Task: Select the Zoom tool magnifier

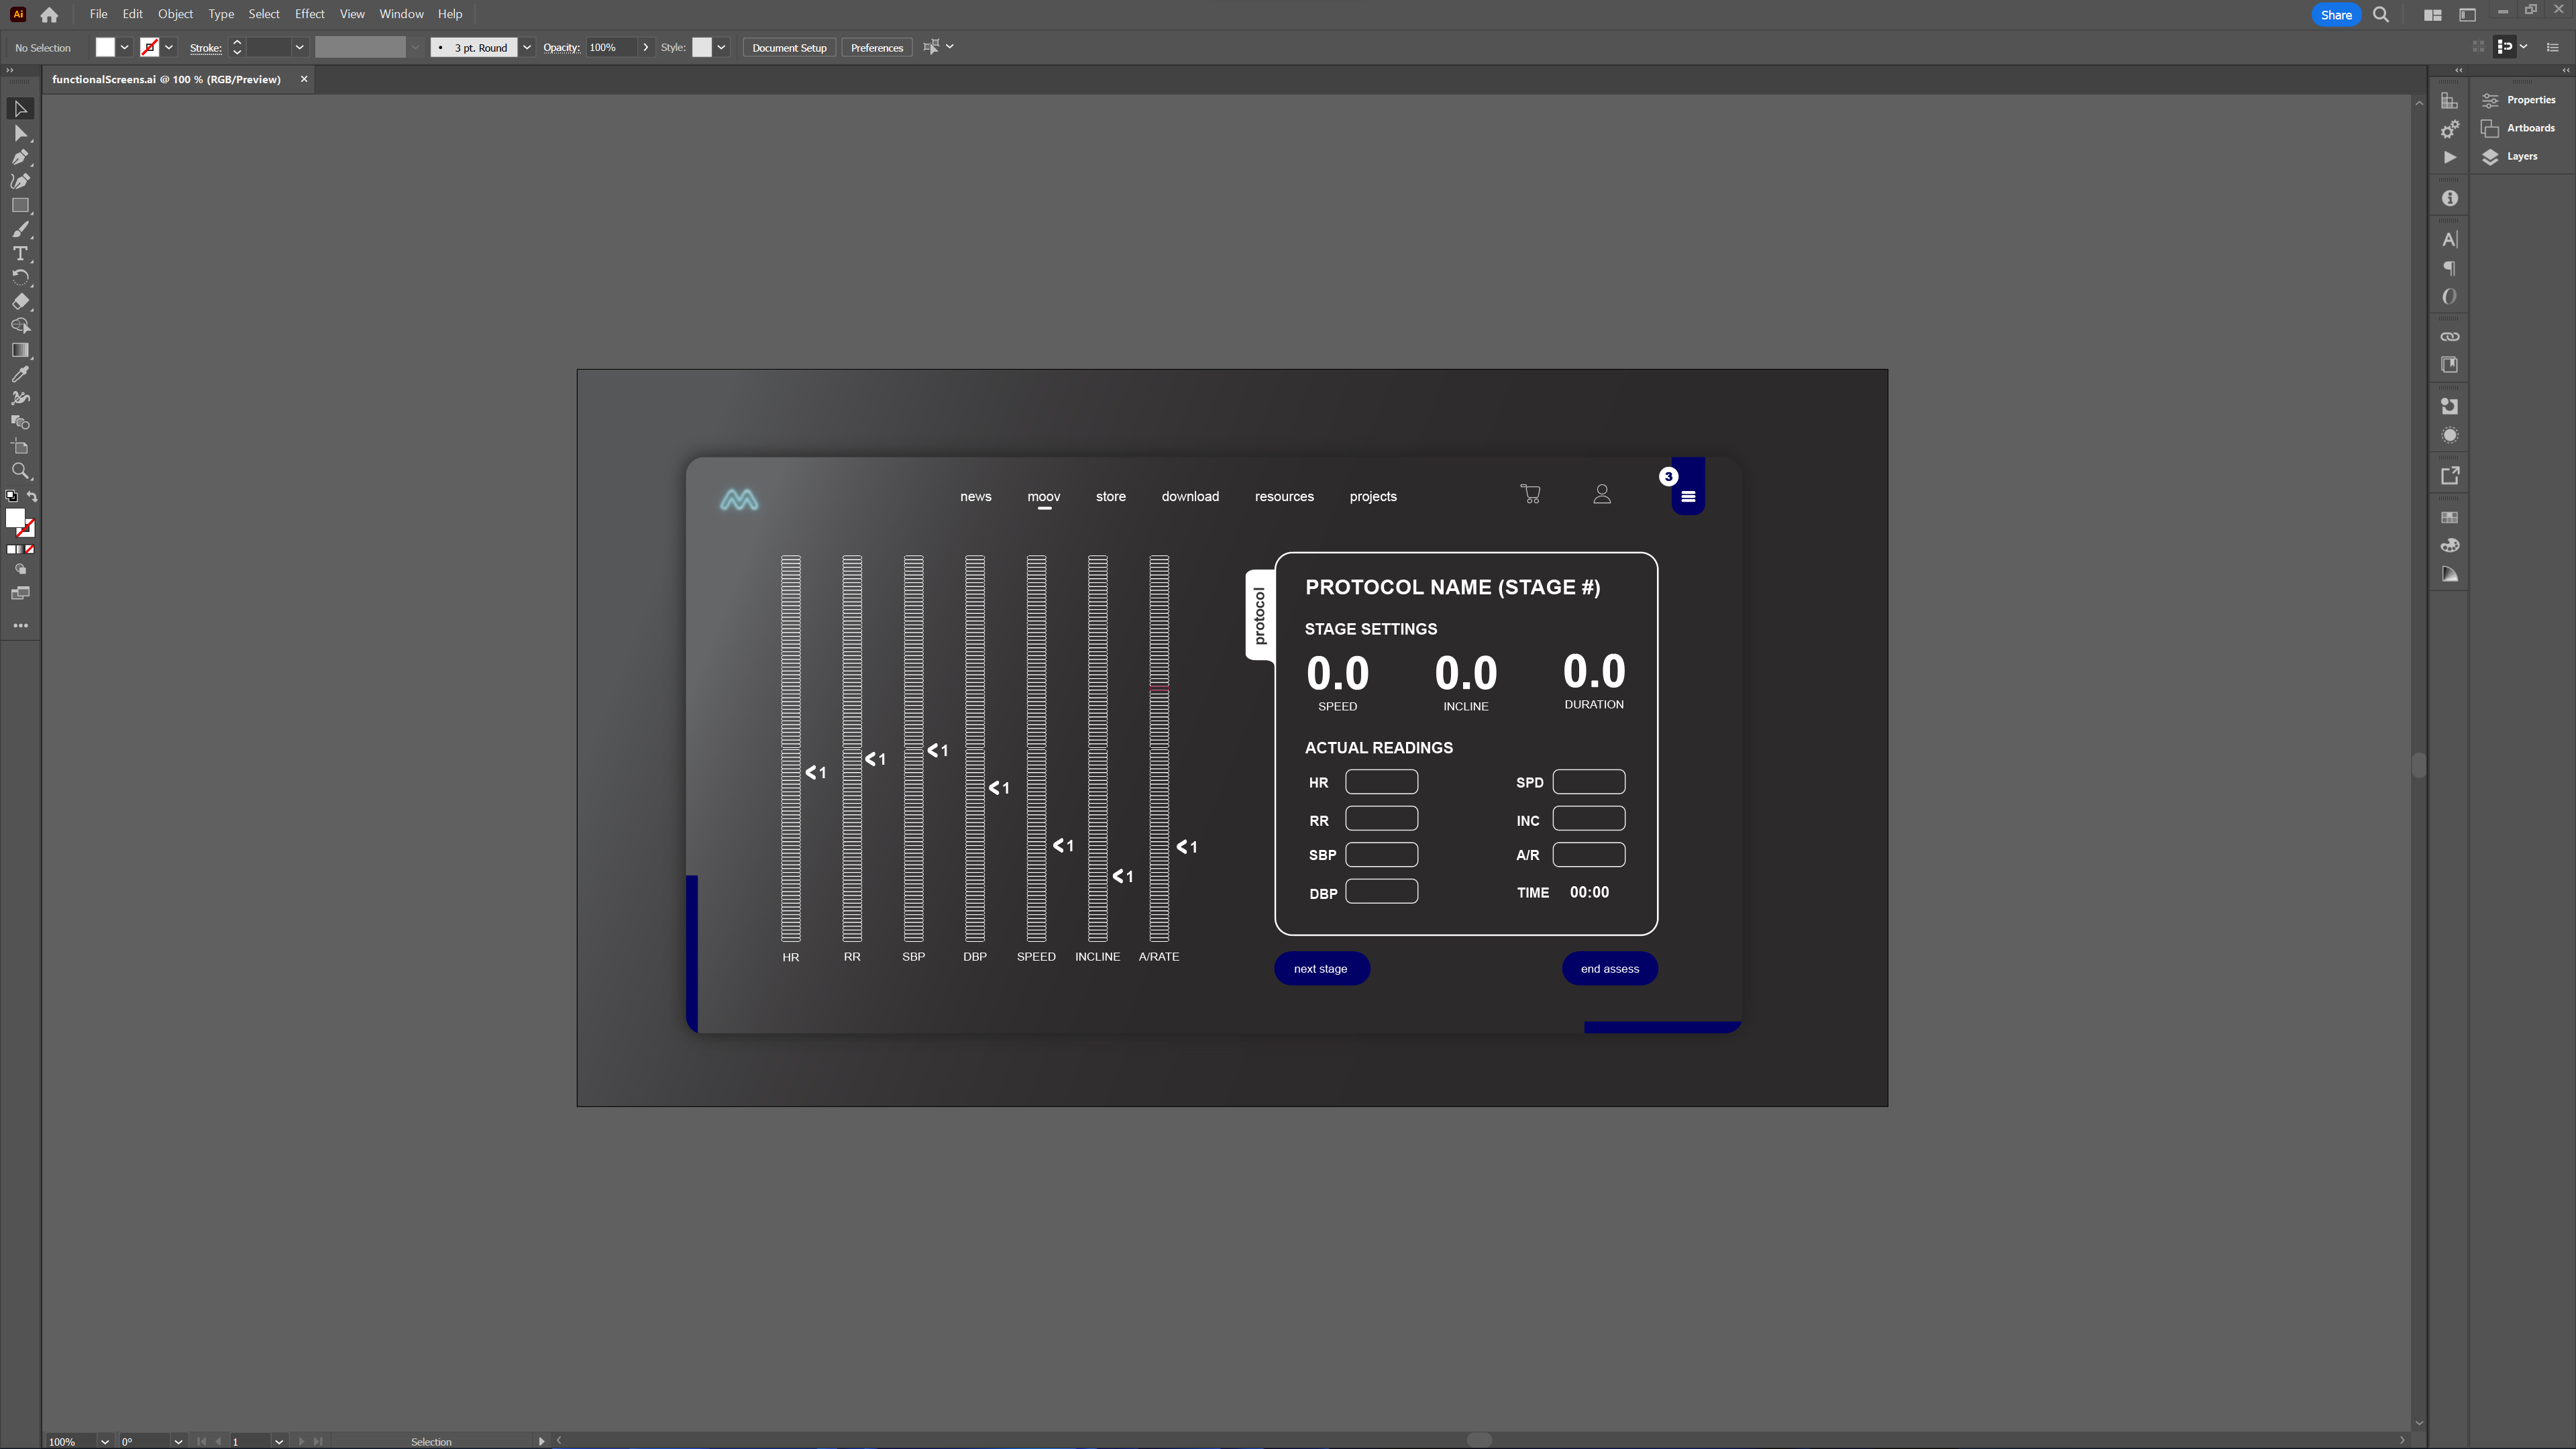Action: point(20,471)
